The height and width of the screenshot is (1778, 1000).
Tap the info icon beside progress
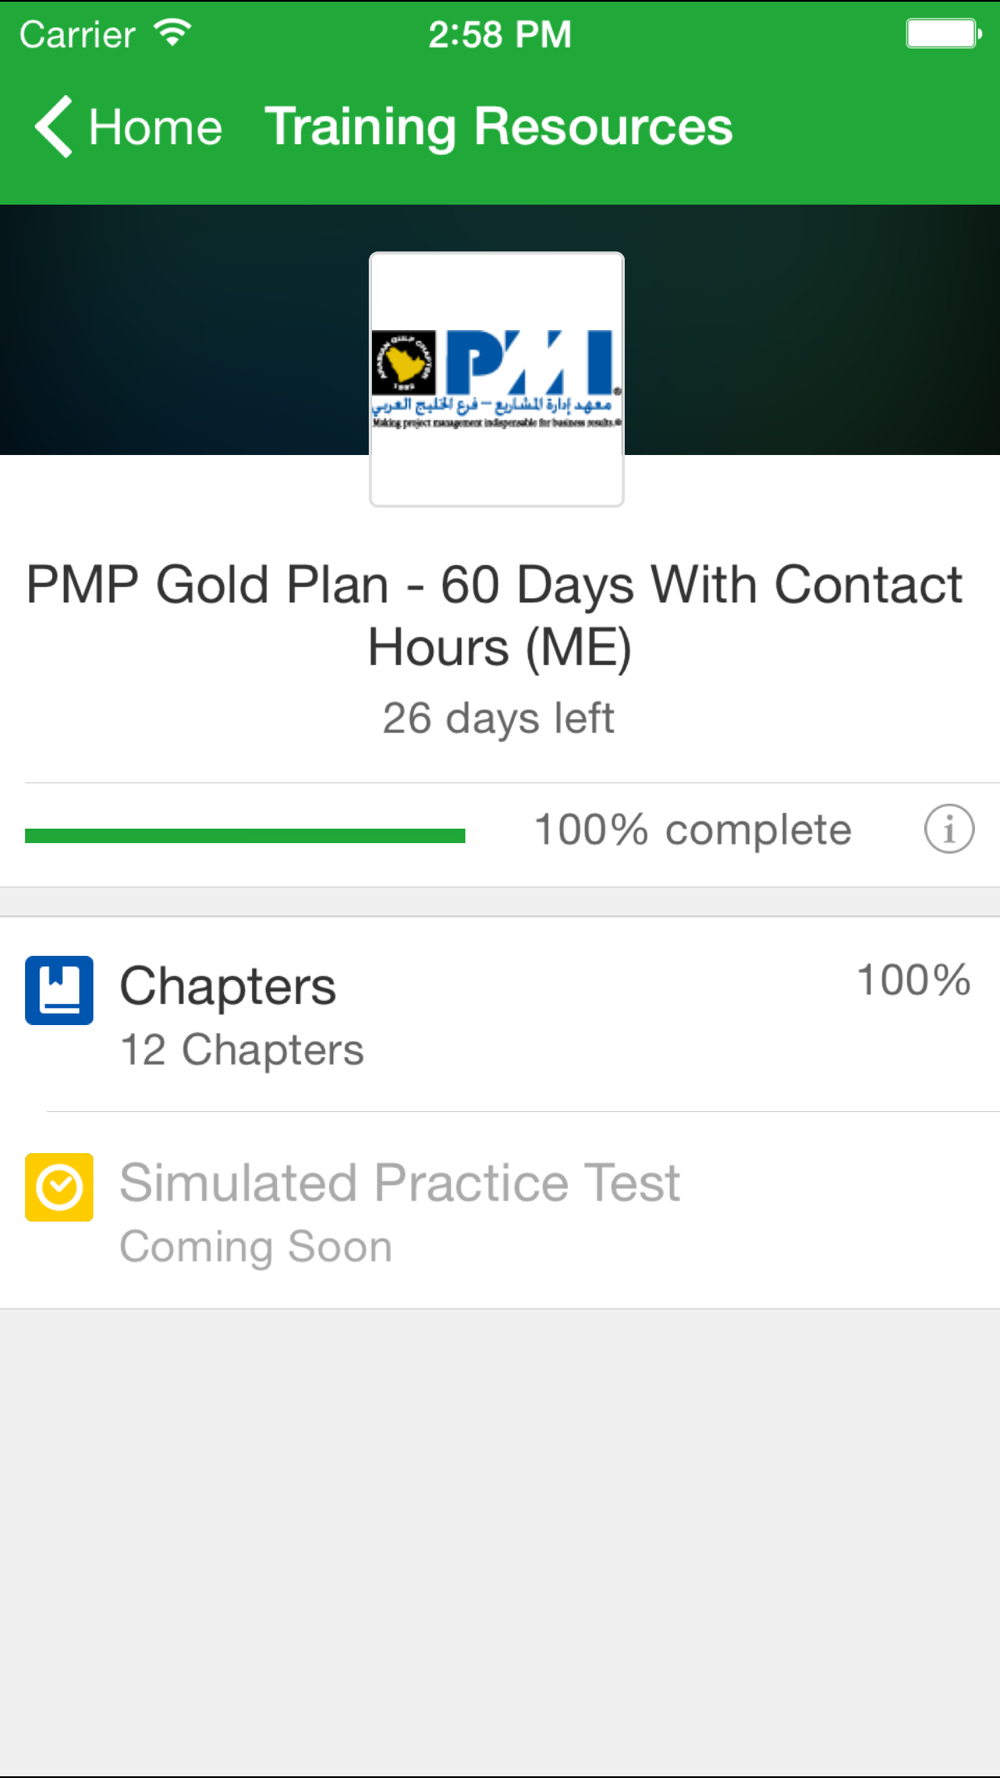pos(948,829)
